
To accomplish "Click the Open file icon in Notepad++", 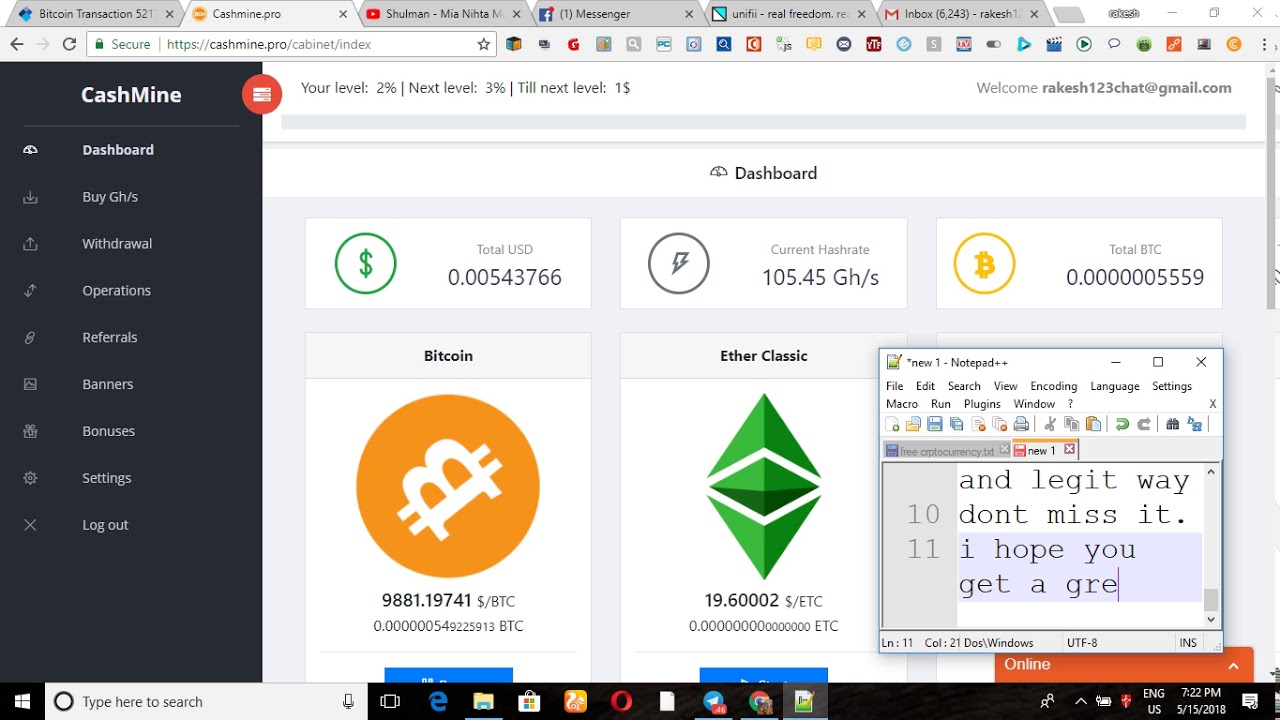I will pos(913,425).
